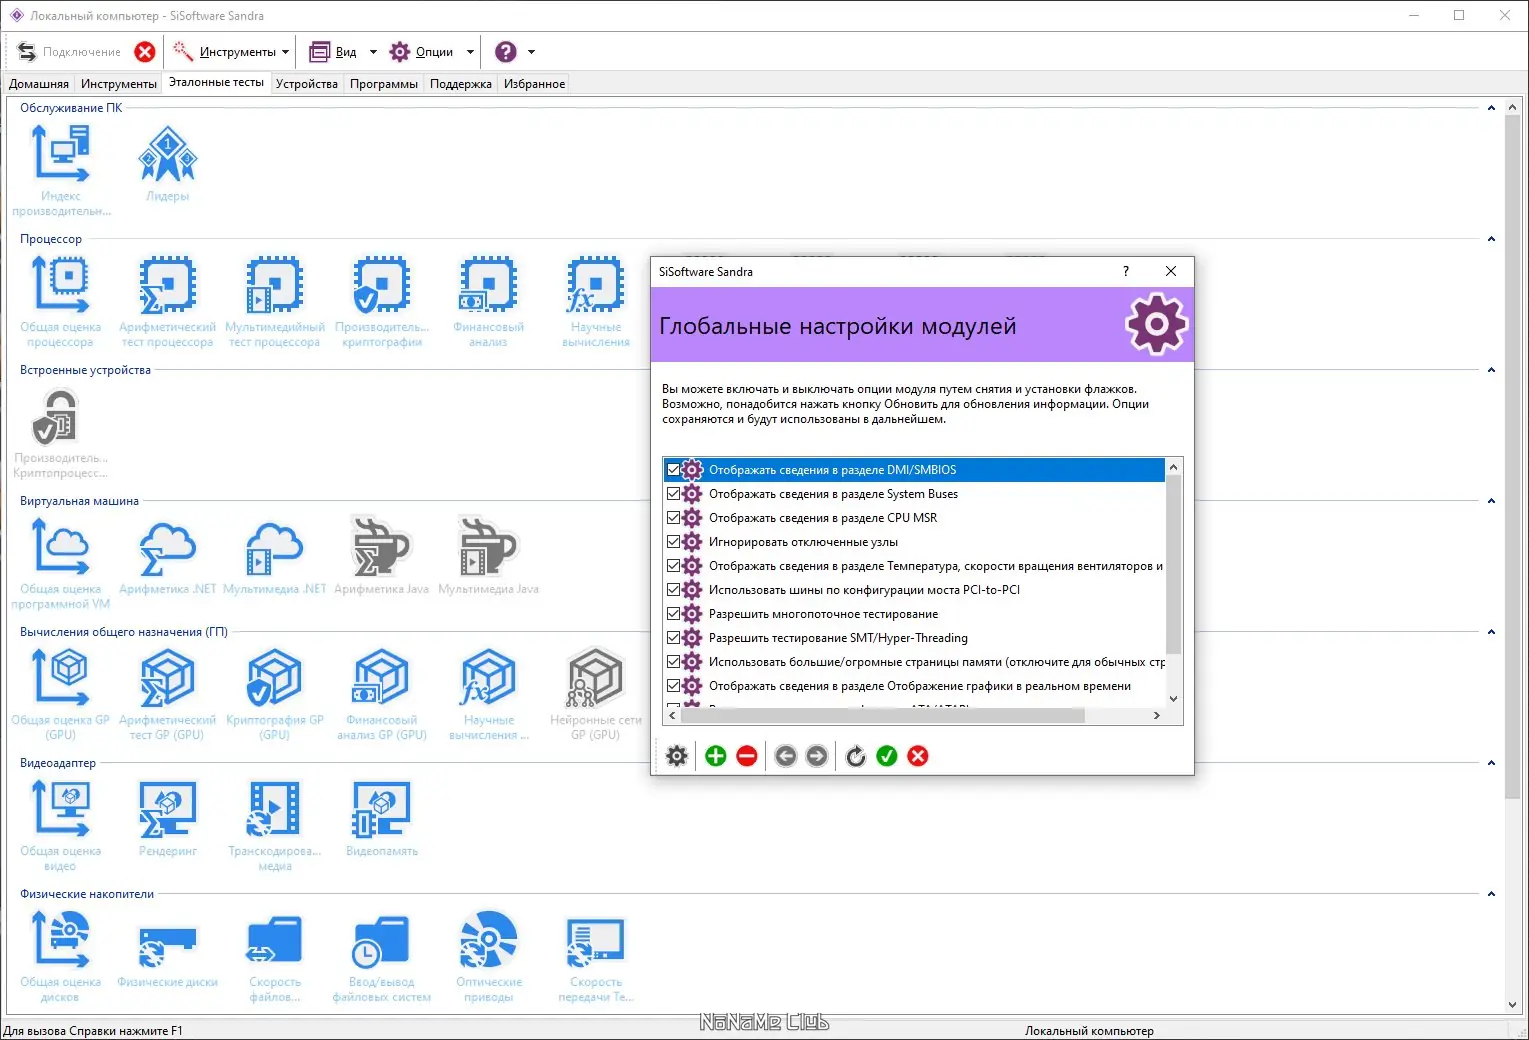The height and width of the screenshot is (1040, 1529).
Task: Open Криптография GP (GPU) benchmark icon
Action: 275,678
